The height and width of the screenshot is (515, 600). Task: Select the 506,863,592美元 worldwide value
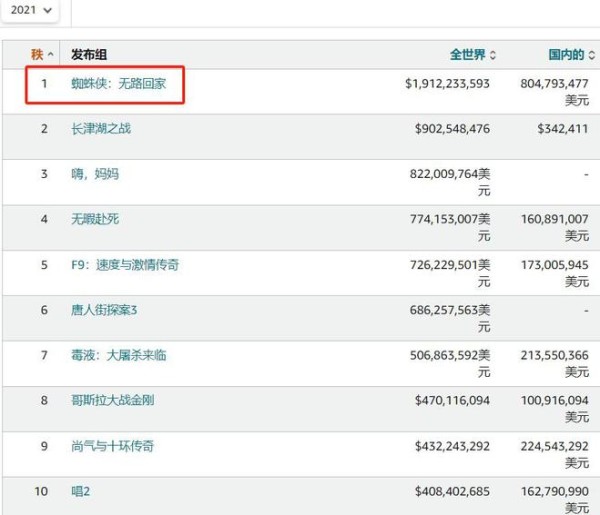point(450,363)
